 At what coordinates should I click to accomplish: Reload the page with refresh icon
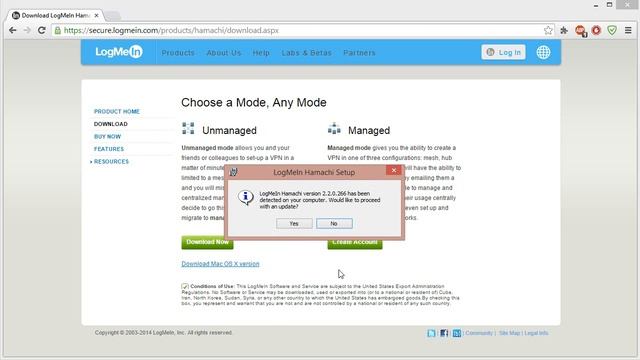point(42,30)
